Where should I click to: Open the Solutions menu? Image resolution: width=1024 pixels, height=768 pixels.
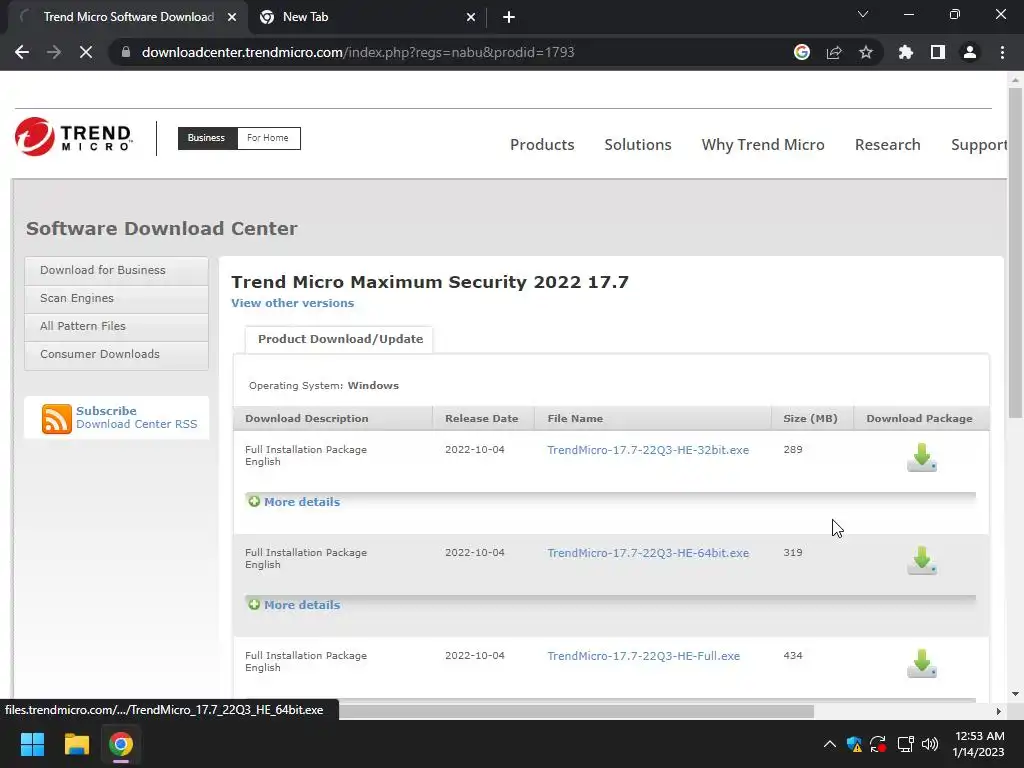click(637, 145)
